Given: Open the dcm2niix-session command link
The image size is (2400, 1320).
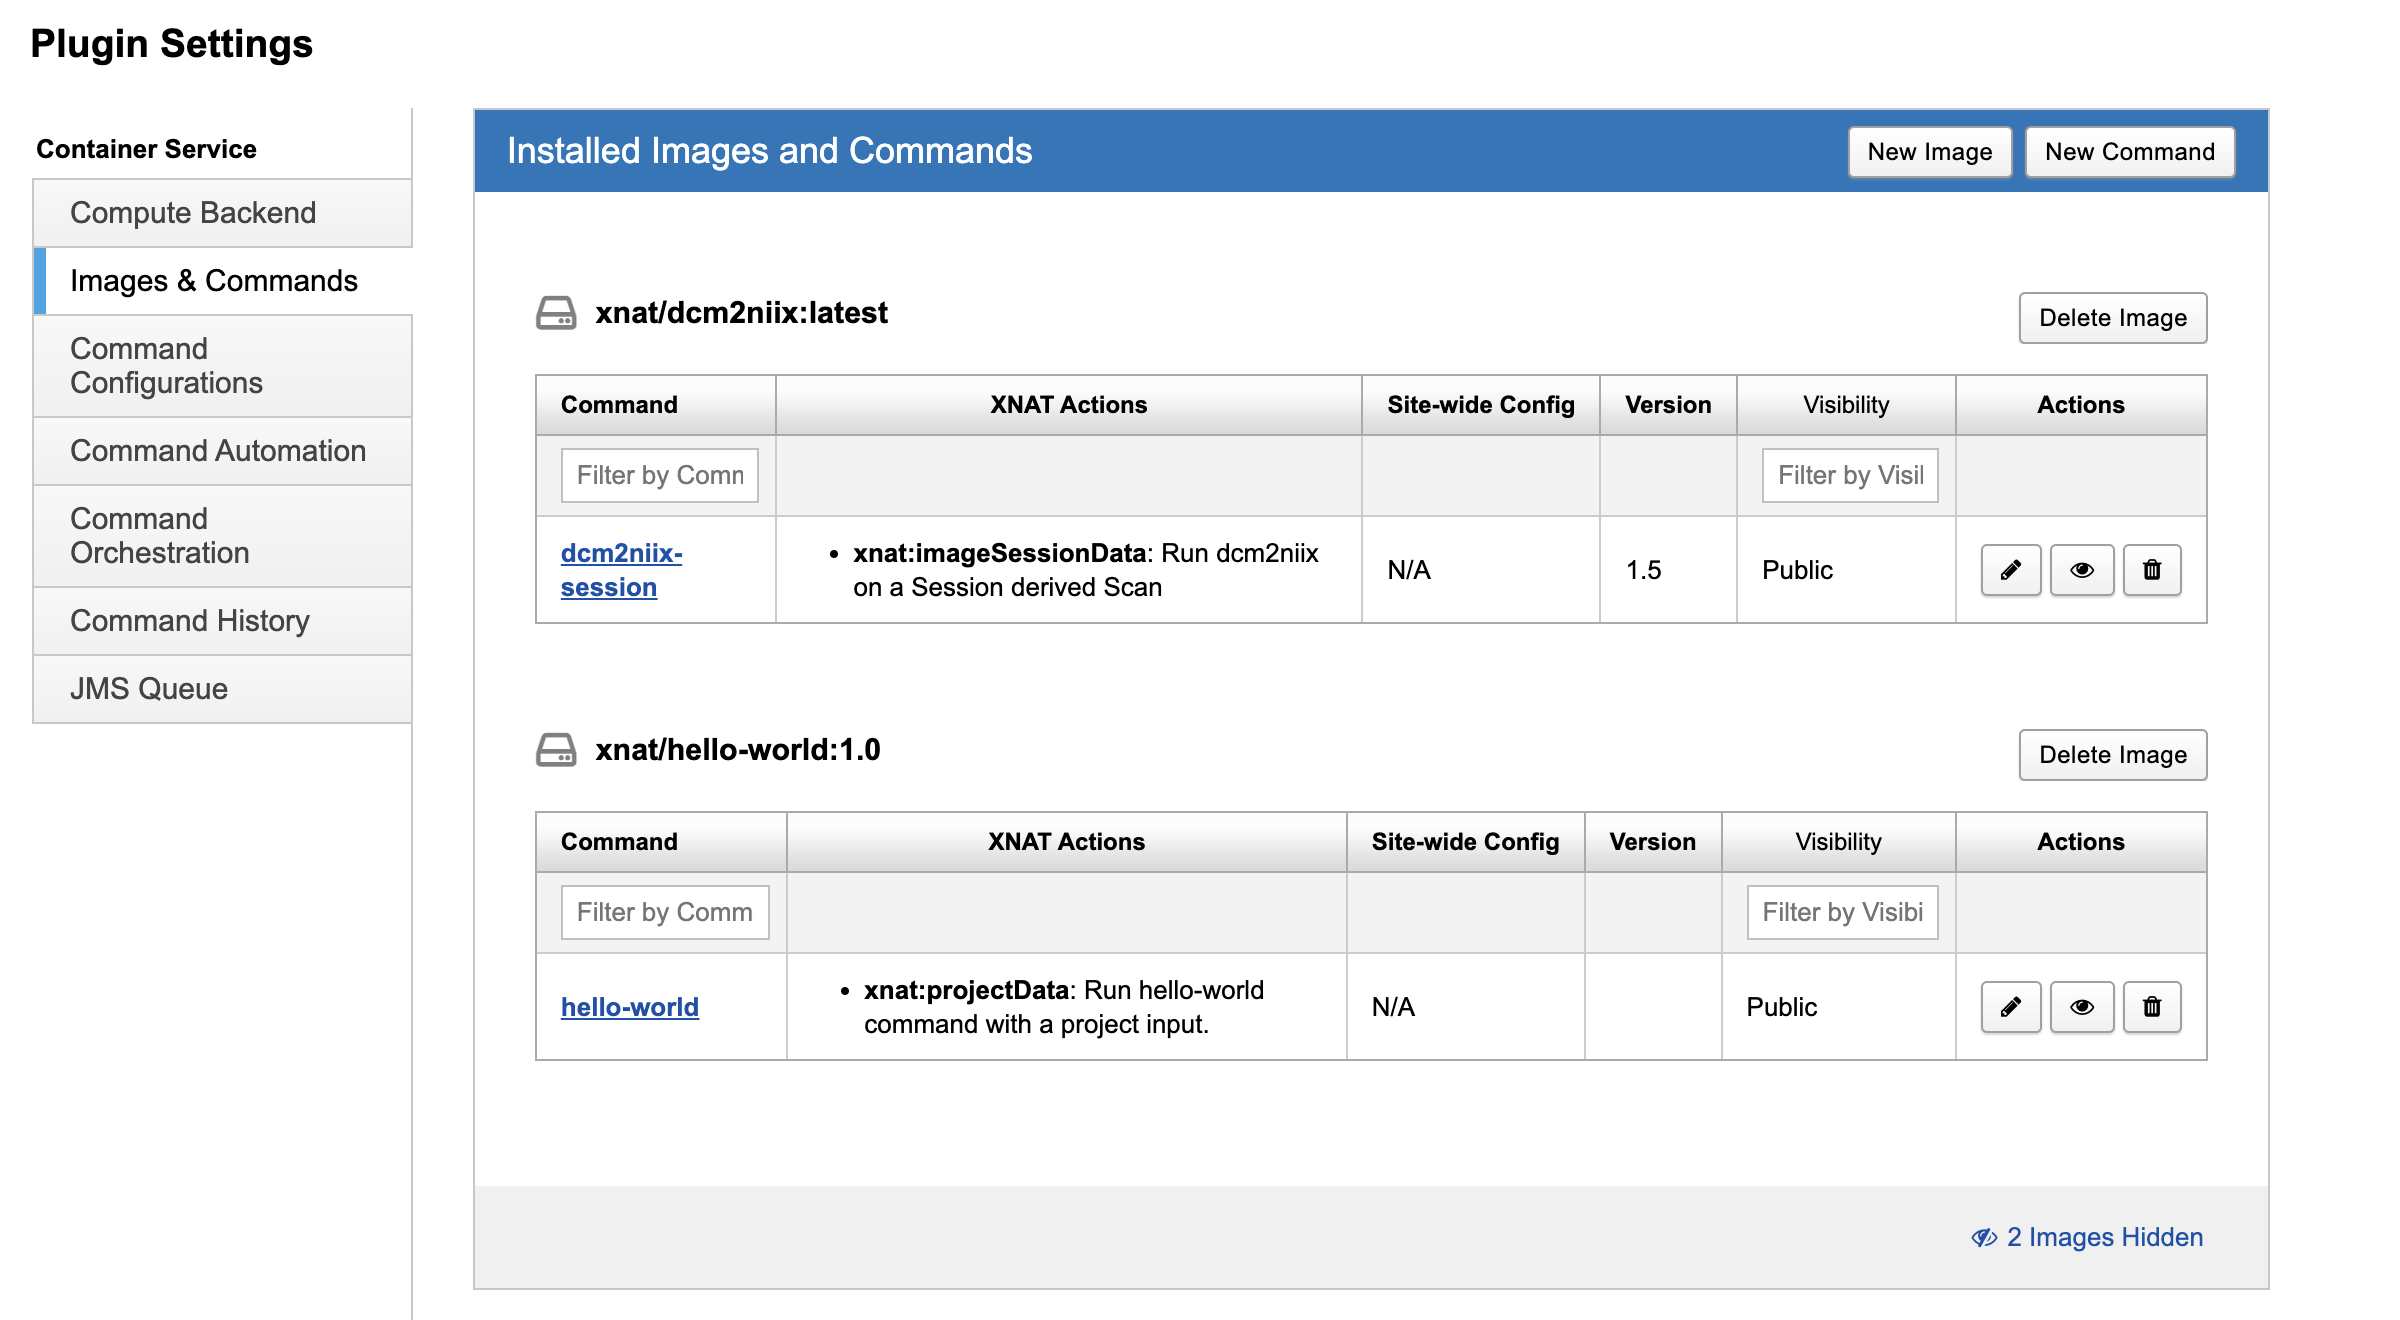Looking at the screenshot, I should pos(620,570).
